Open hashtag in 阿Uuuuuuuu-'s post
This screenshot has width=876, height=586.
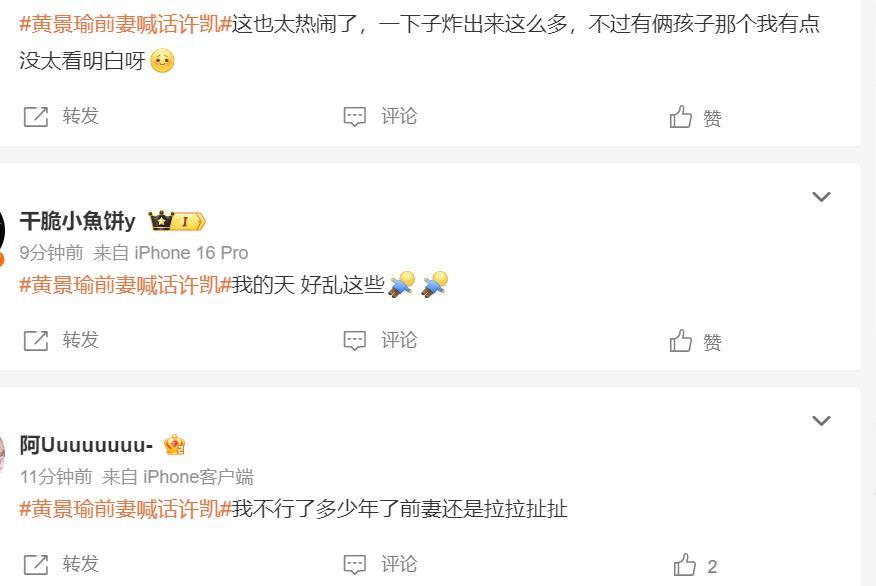click(x=126, y=509)
